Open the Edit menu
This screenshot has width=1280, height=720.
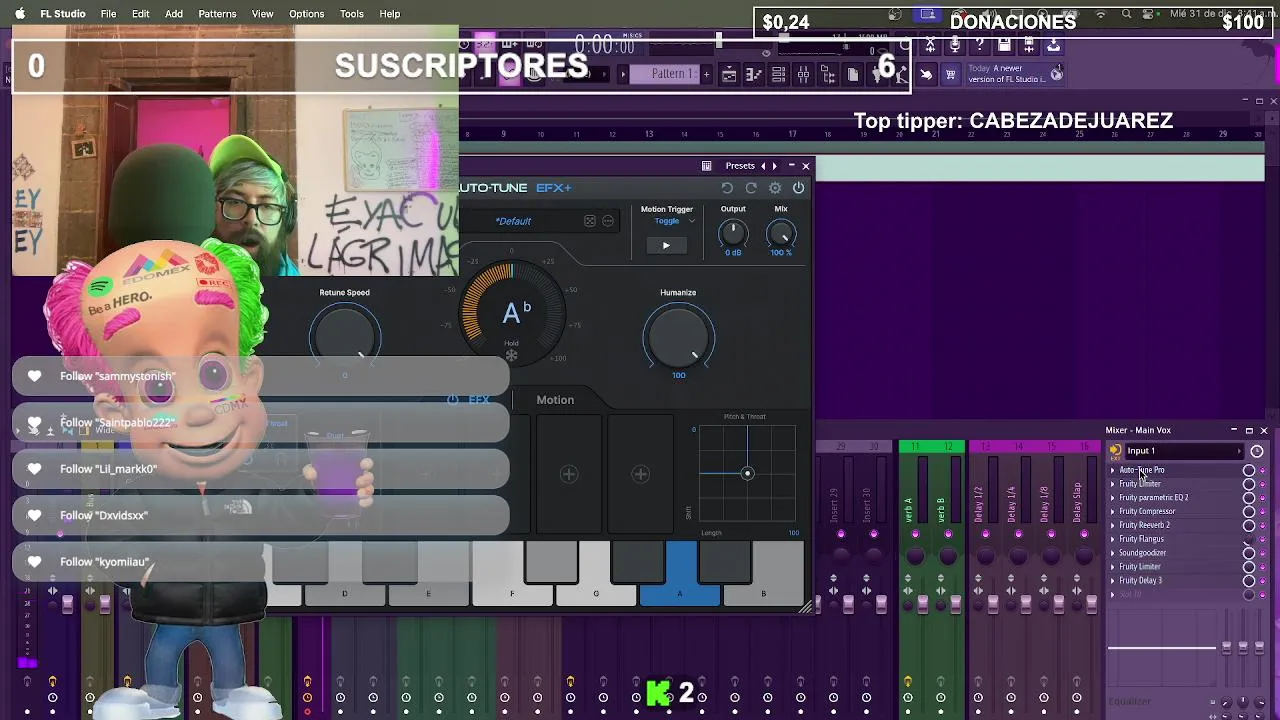[x=140, y=14]
